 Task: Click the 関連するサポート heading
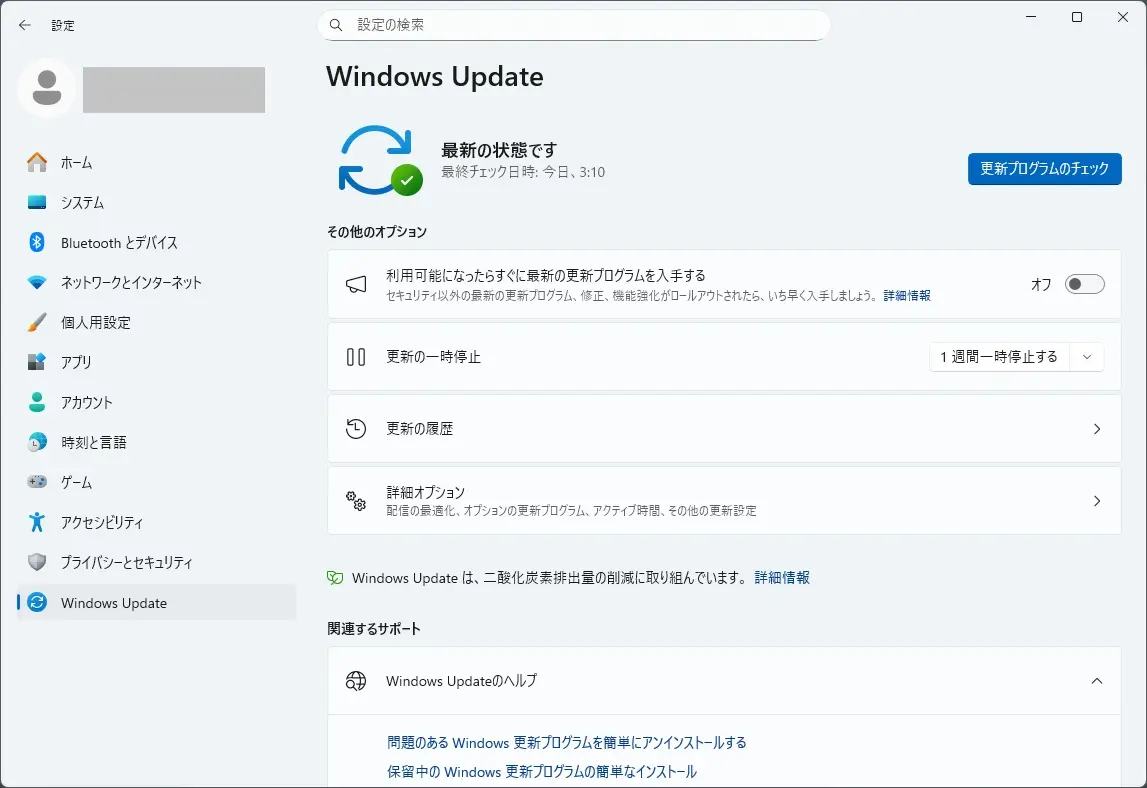(x=374, y=628)
